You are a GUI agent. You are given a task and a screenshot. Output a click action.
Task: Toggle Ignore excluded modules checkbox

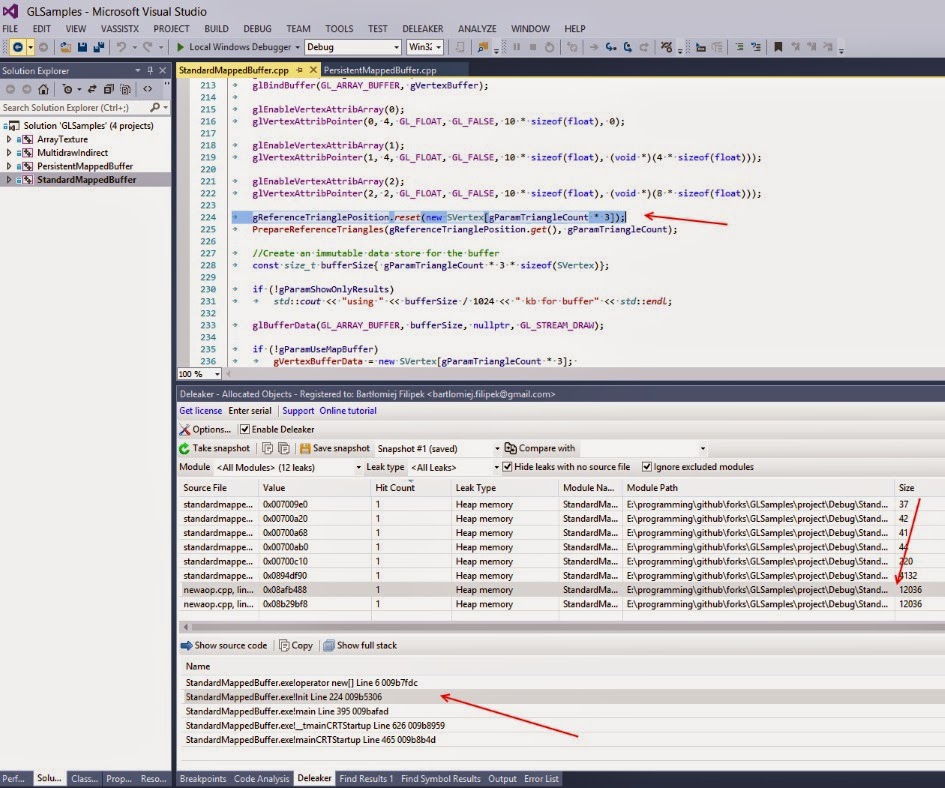[x=647, y=467]
